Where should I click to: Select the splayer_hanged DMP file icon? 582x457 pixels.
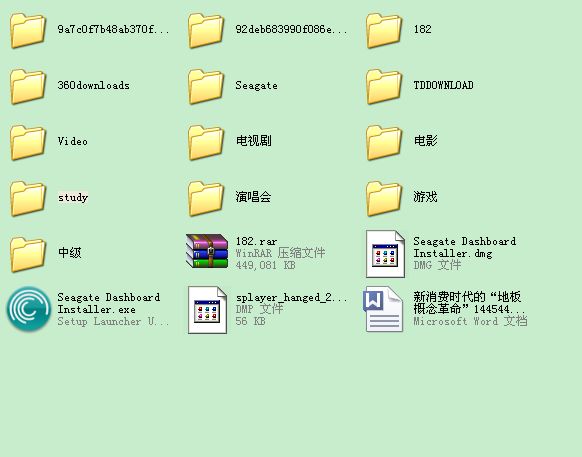coord(207,310)
